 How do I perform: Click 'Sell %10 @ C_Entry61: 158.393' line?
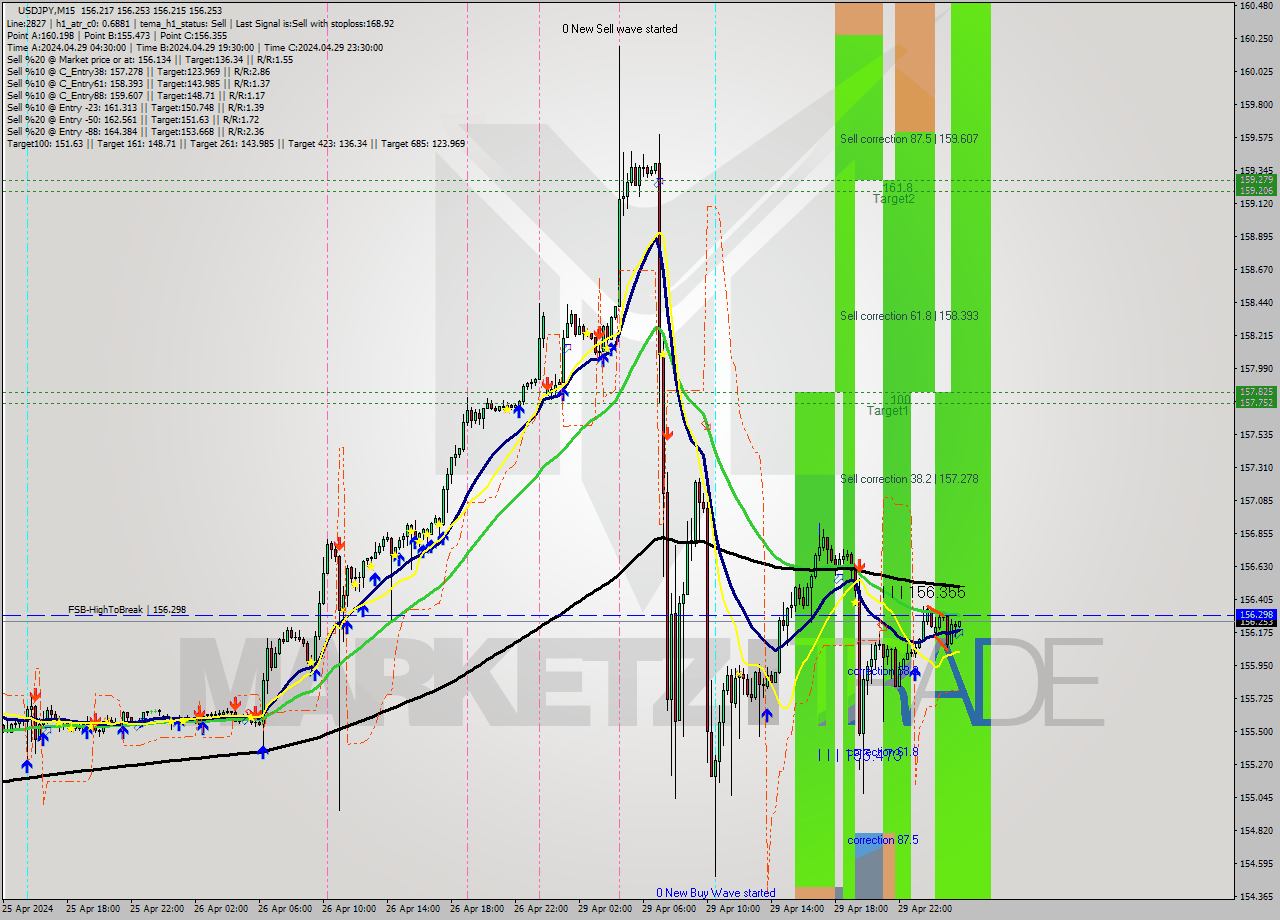click(138, 83)
